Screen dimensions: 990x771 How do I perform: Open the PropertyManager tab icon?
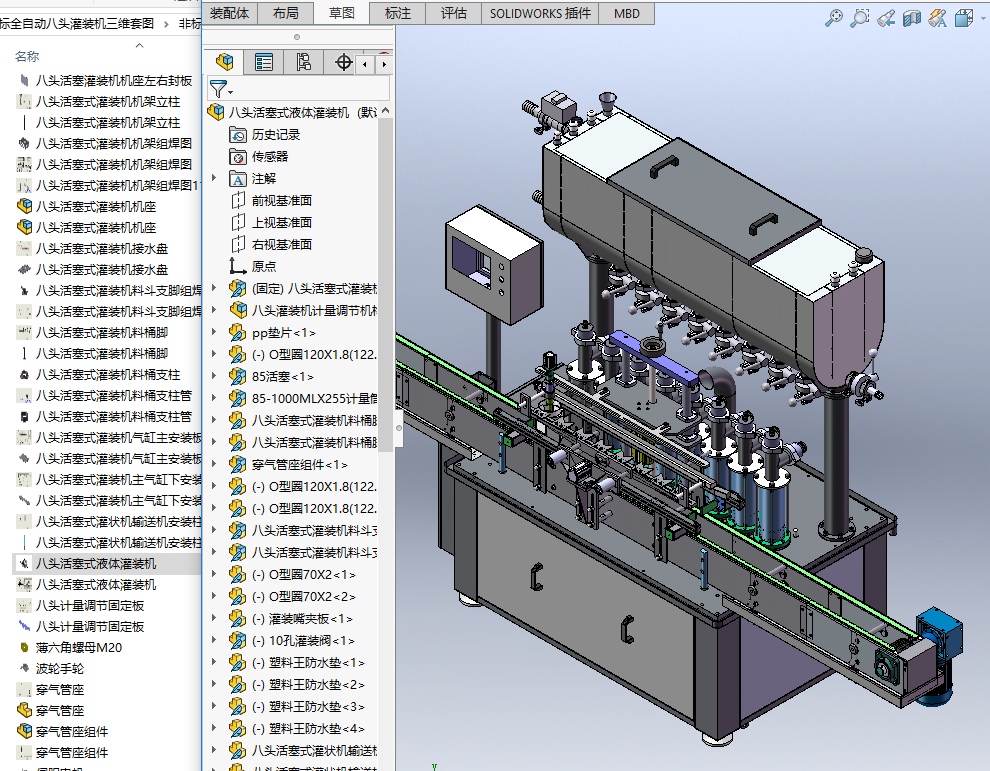coord(264,62)
